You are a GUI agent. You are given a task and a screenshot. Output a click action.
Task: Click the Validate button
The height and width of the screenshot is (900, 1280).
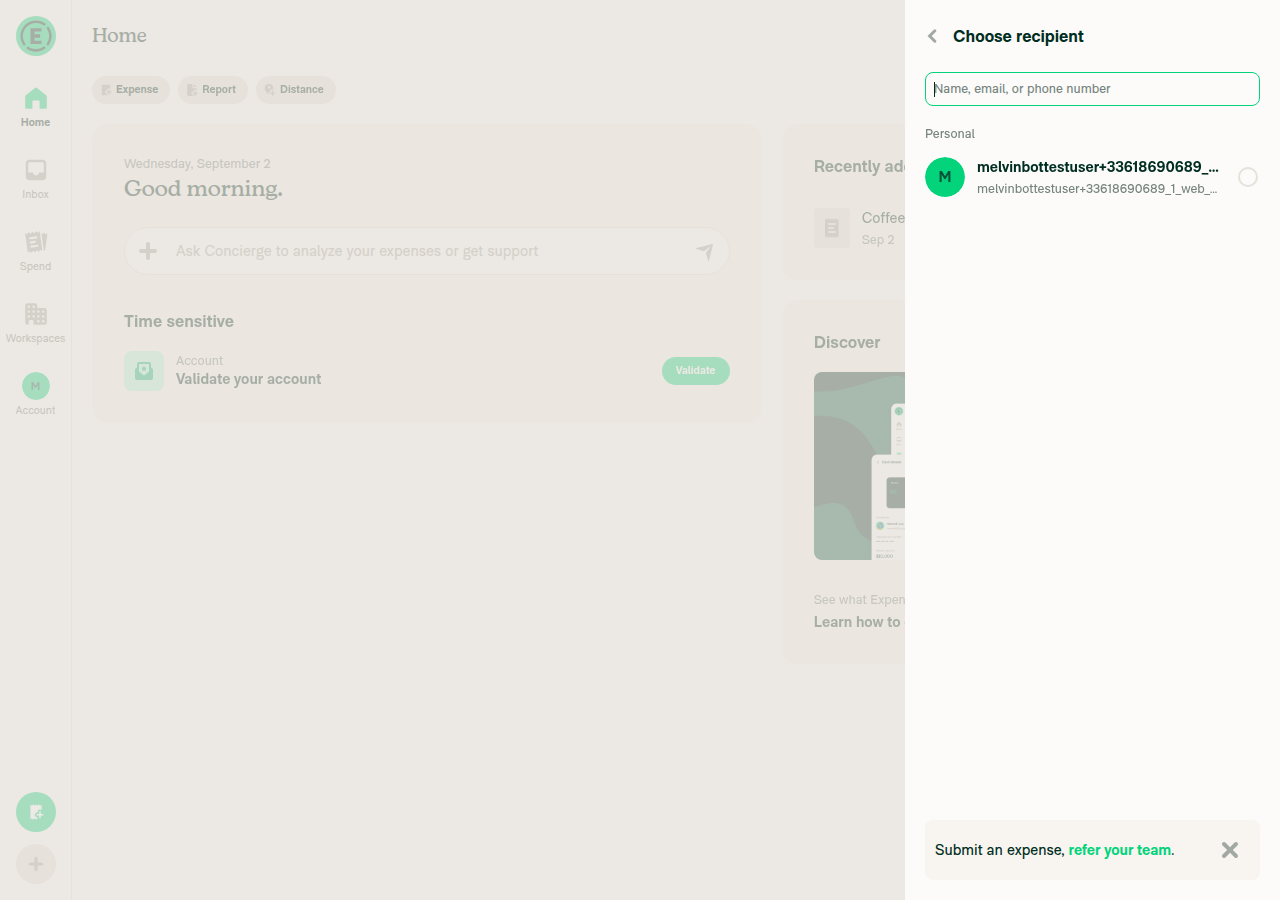point(696,371)
